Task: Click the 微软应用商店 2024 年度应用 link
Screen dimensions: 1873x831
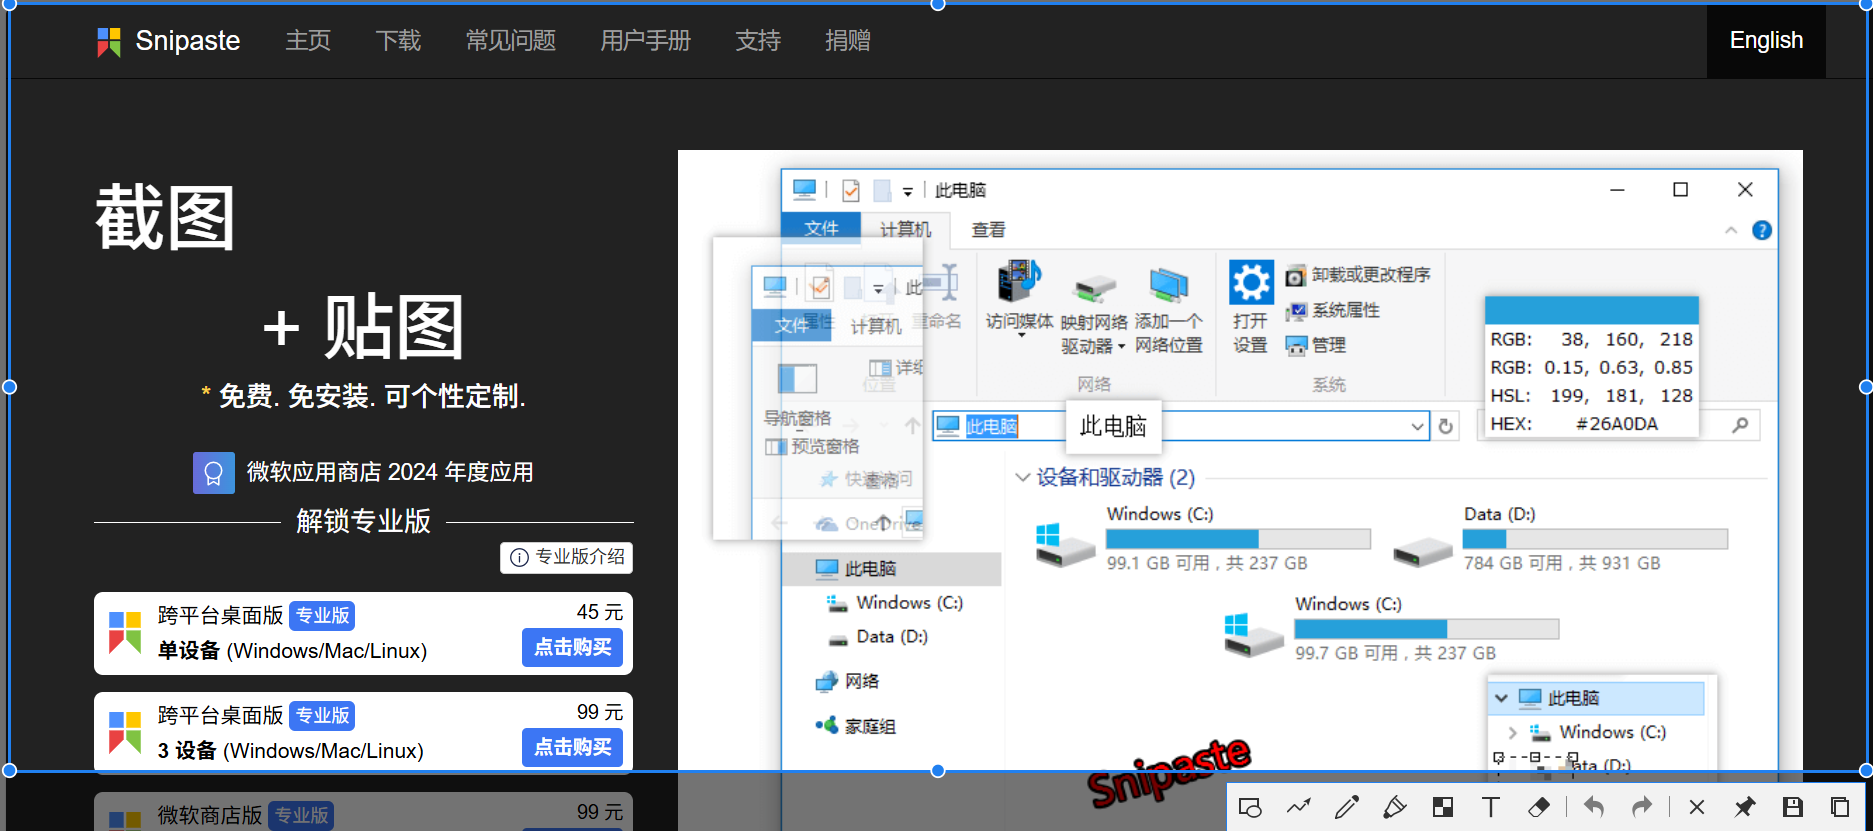Action: point(390,473)
